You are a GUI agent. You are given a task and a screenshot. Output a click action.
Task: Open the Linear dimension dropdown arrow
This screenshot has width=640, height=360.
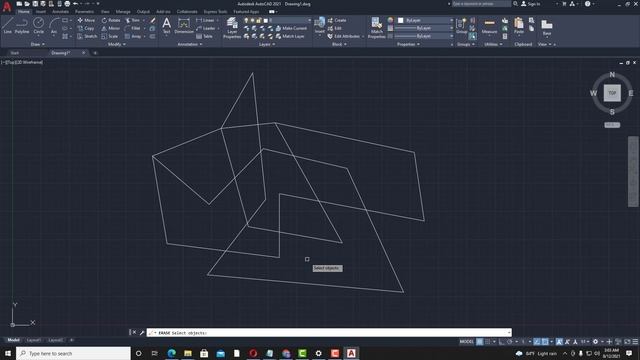(218, 20)
